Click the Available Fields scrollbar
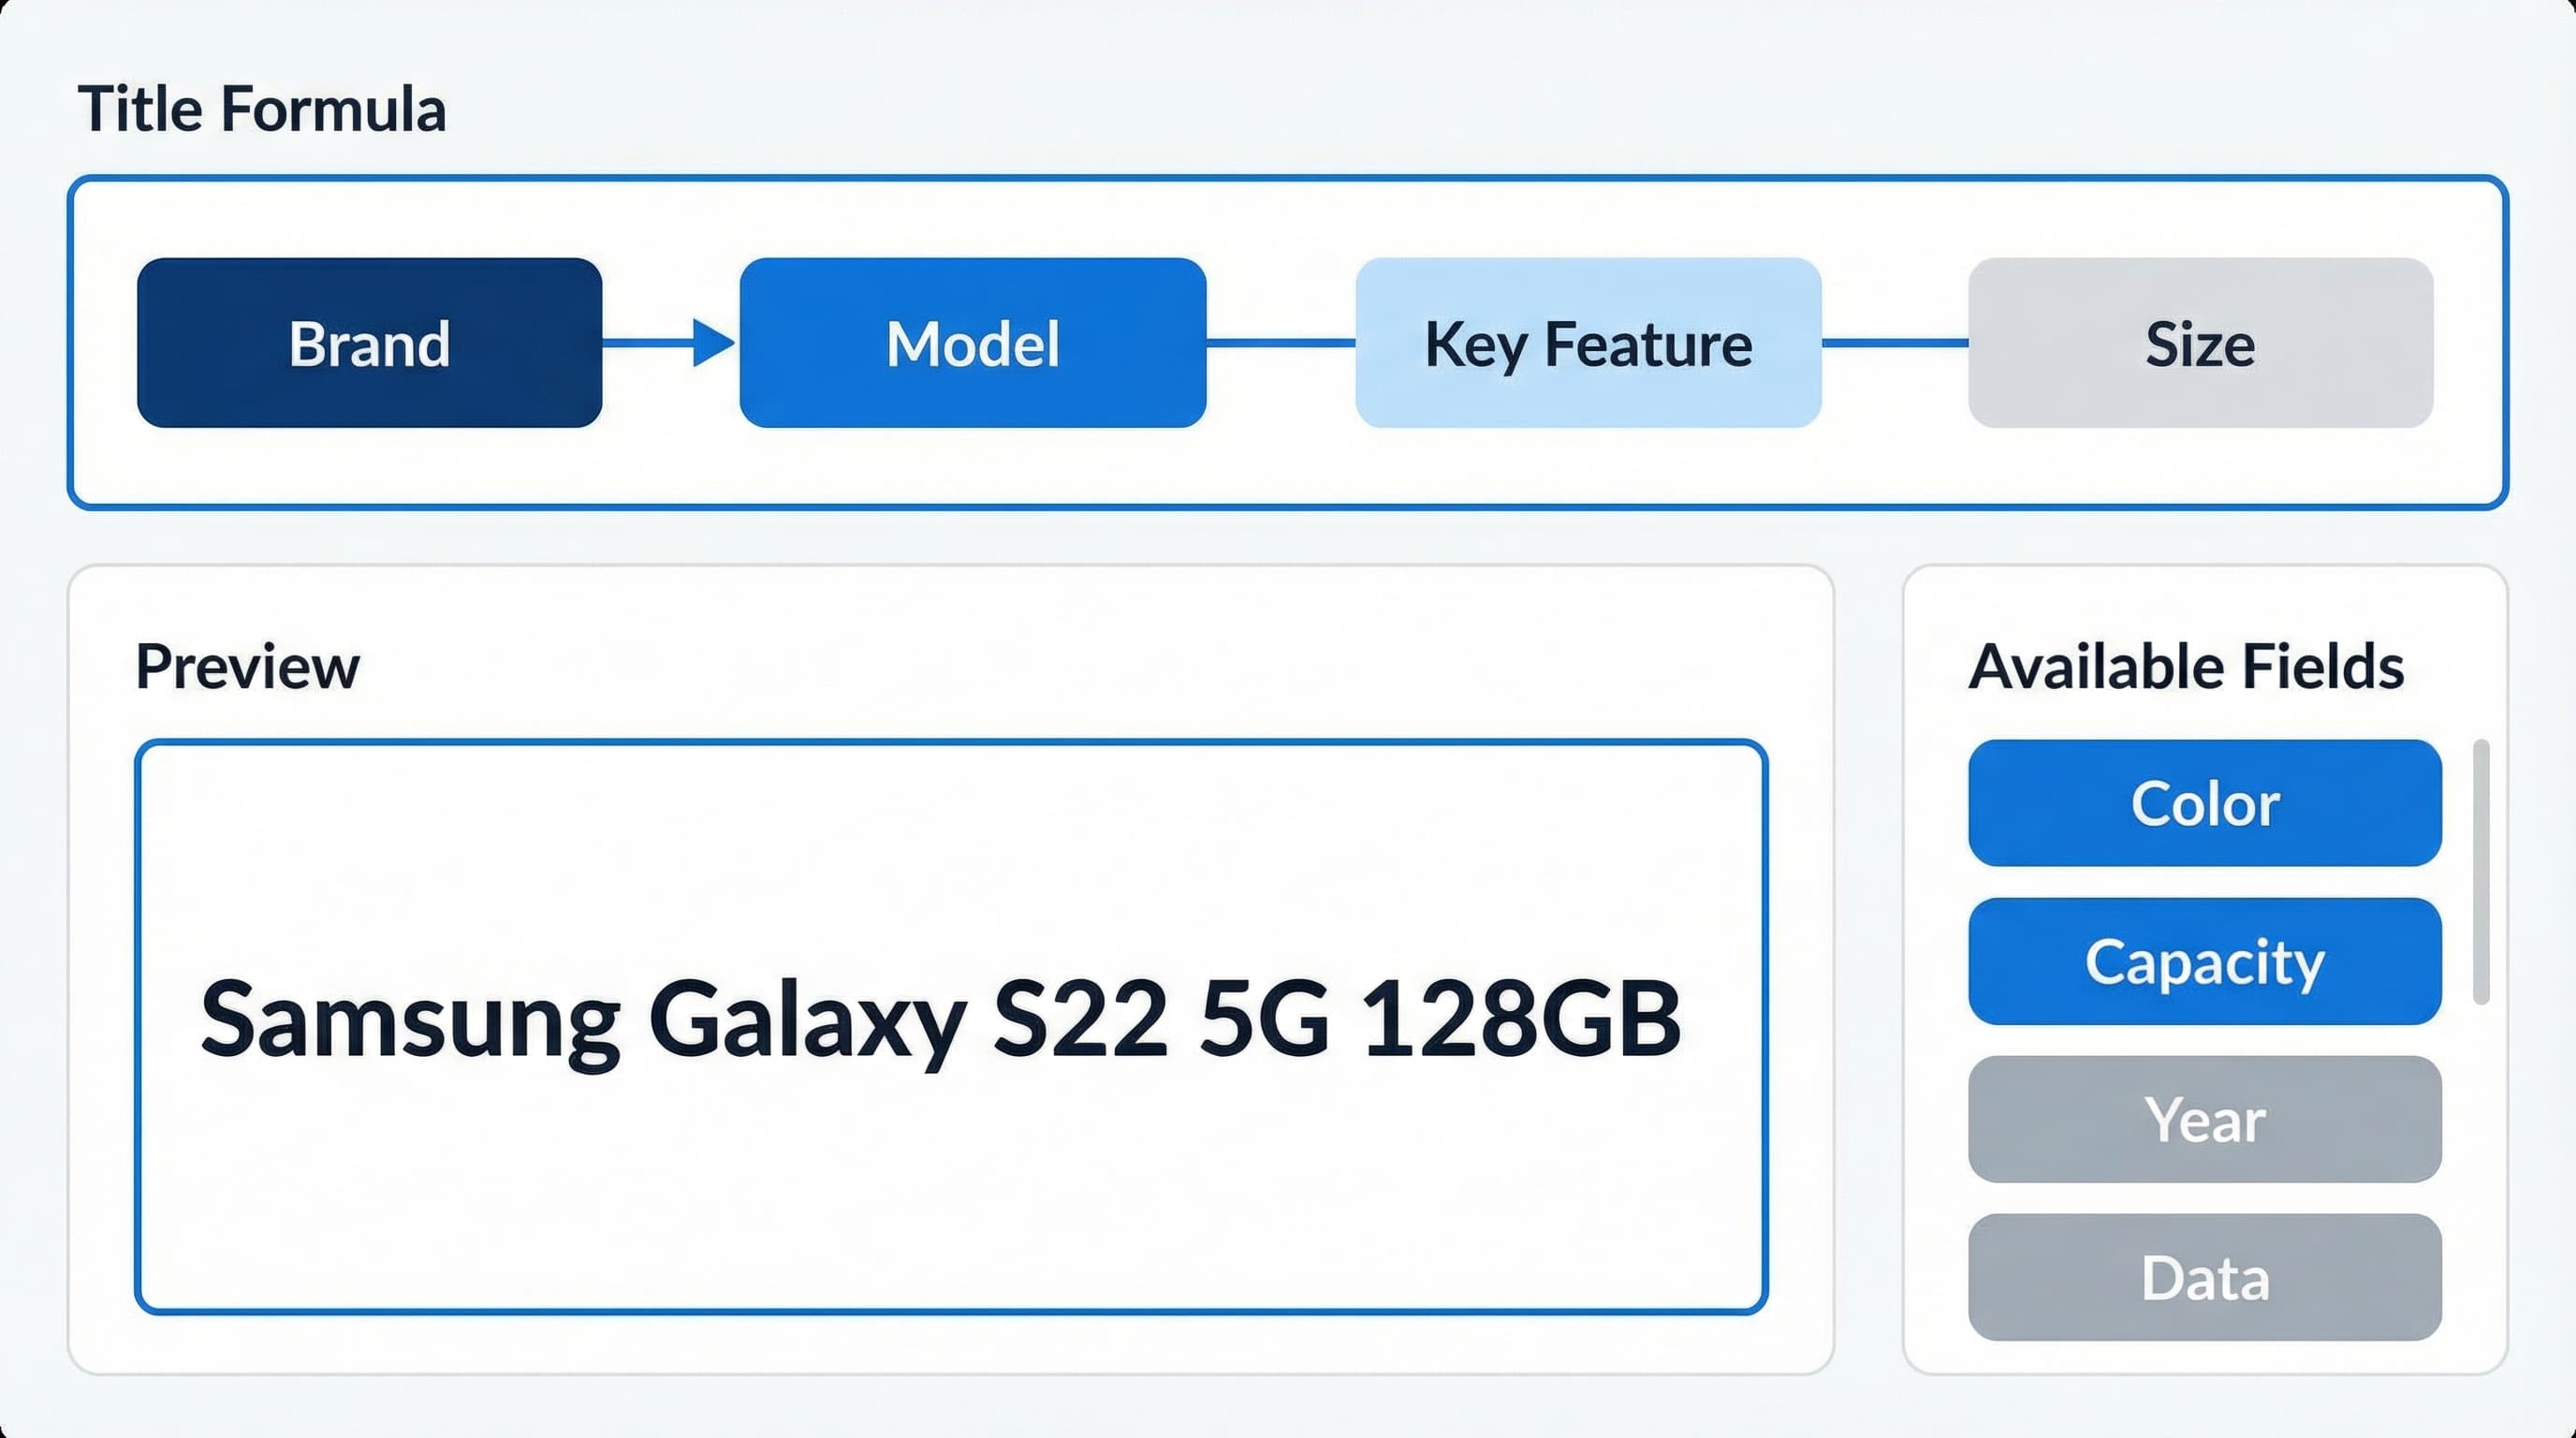Viewport: 2576px width, 1438px height. [2480, 871]
